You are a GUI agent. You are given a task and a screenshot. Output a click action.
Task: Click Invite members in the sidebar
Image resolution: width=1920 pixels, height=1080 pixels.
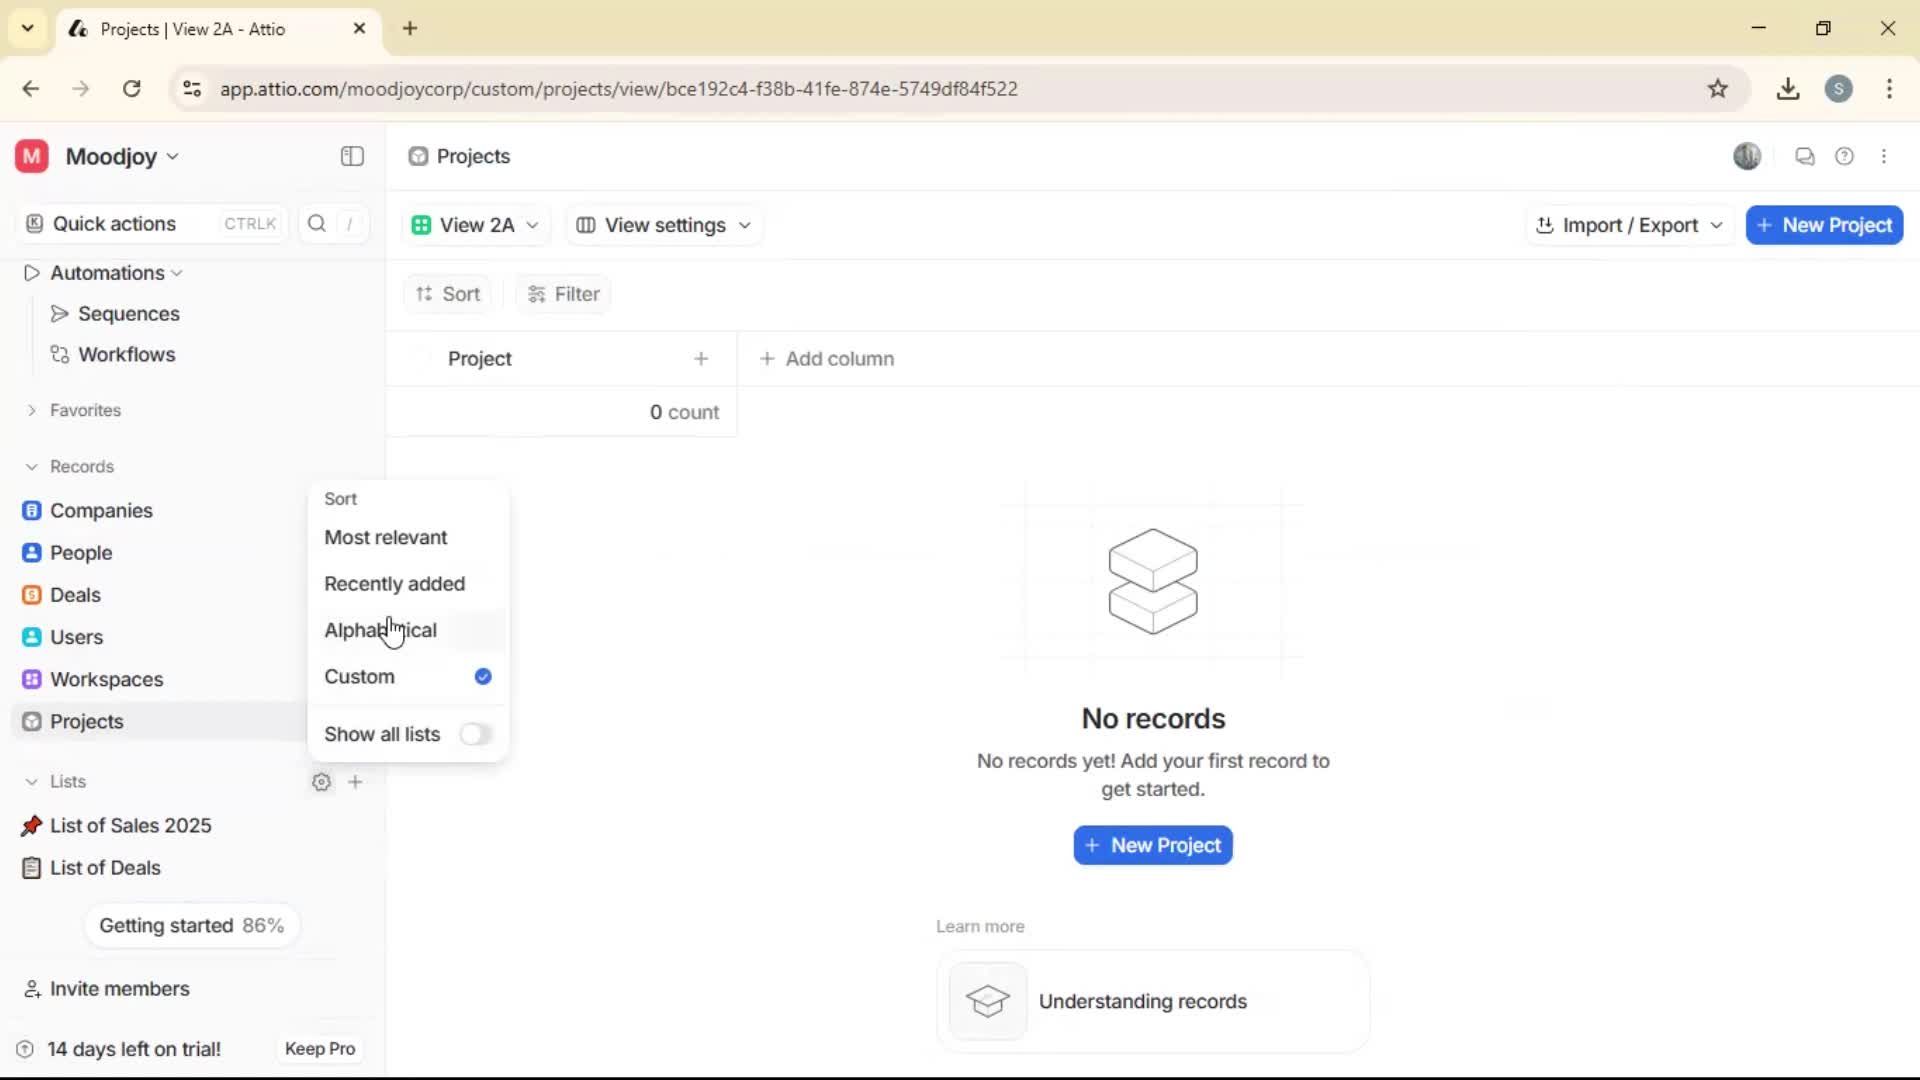[119, 988]
